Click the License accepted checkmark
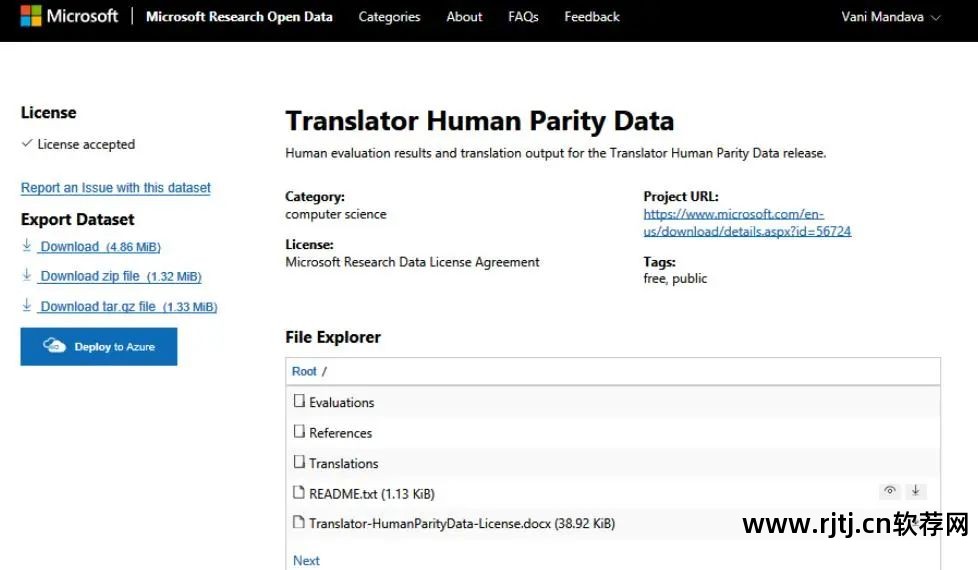The width and height of the screenshot is (978, 570). [27, 143]
